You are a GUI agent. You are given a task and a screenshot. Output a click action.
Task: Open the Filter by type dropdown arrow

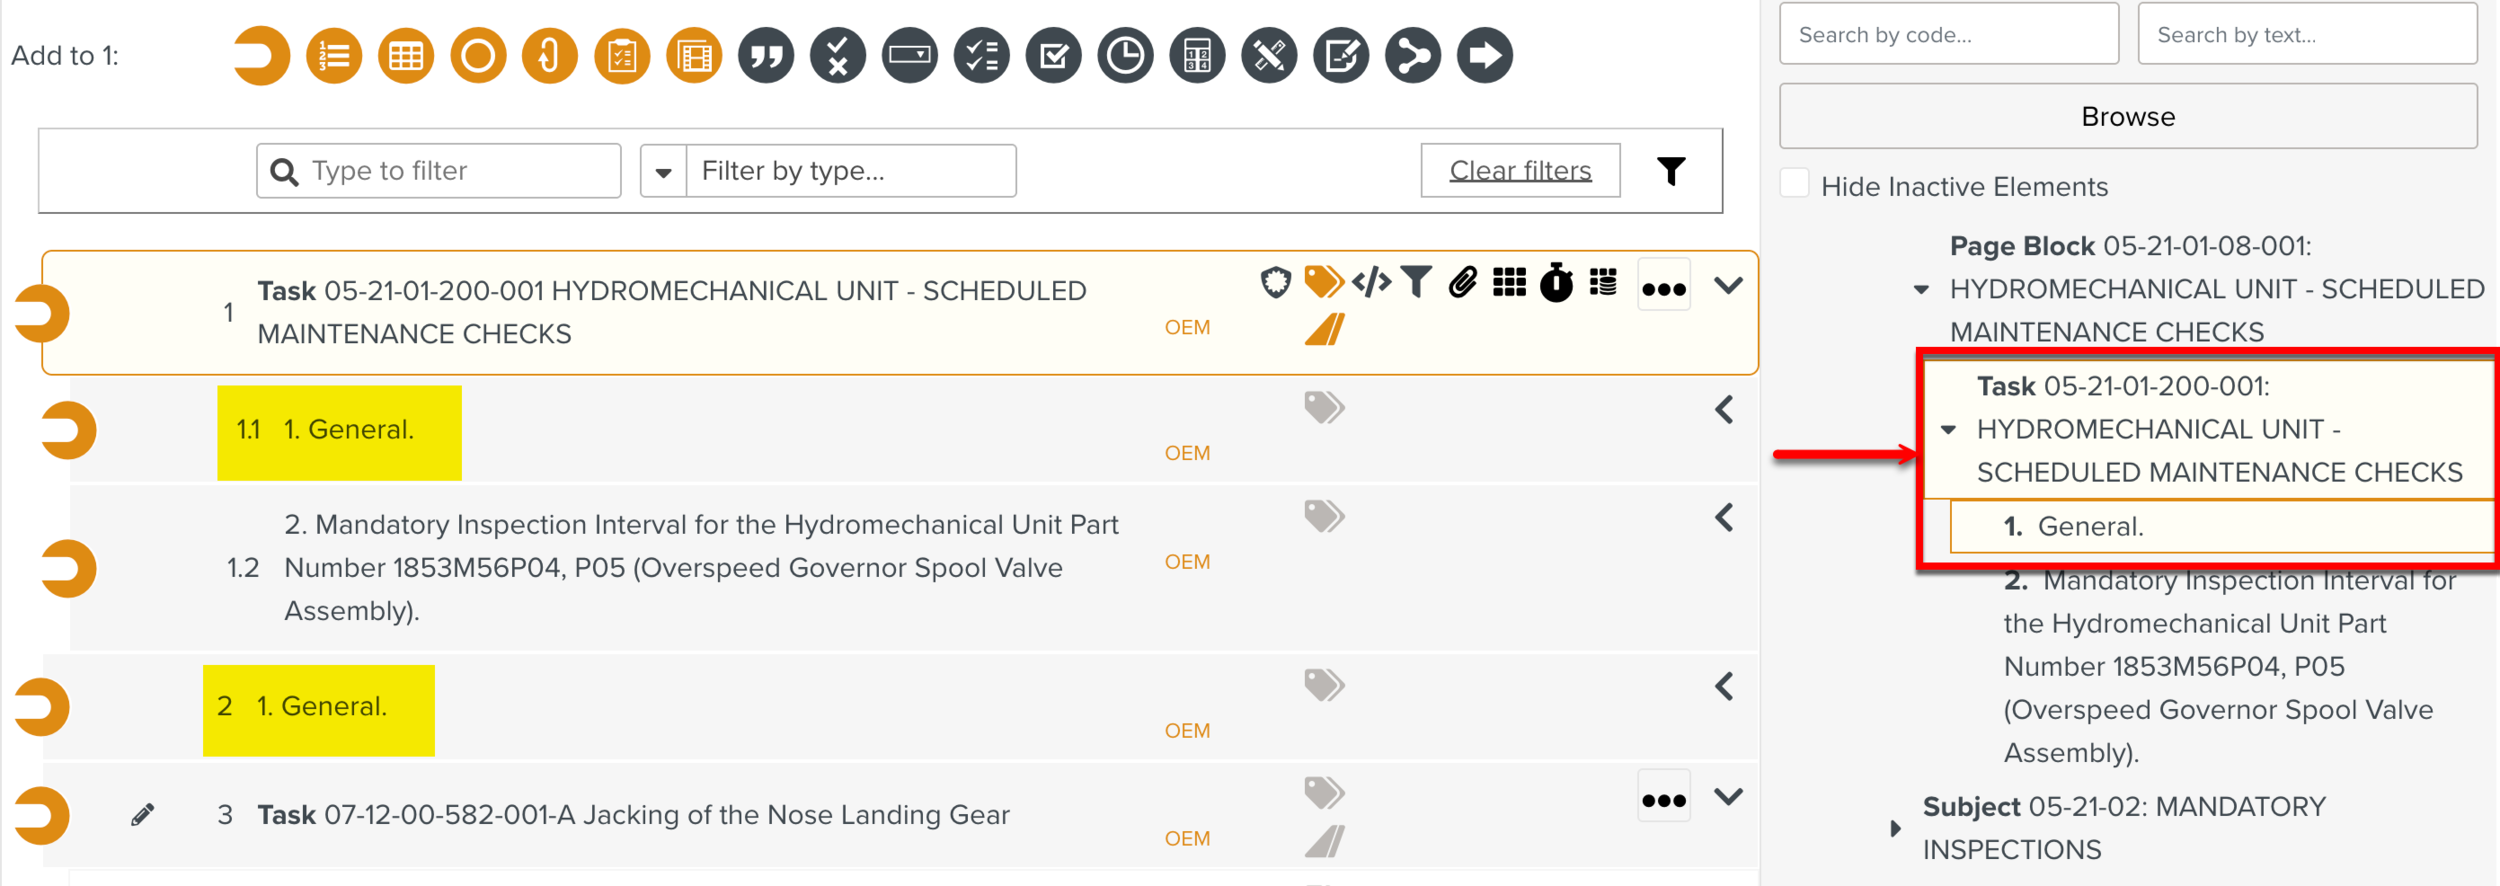(x=663, y=172)
